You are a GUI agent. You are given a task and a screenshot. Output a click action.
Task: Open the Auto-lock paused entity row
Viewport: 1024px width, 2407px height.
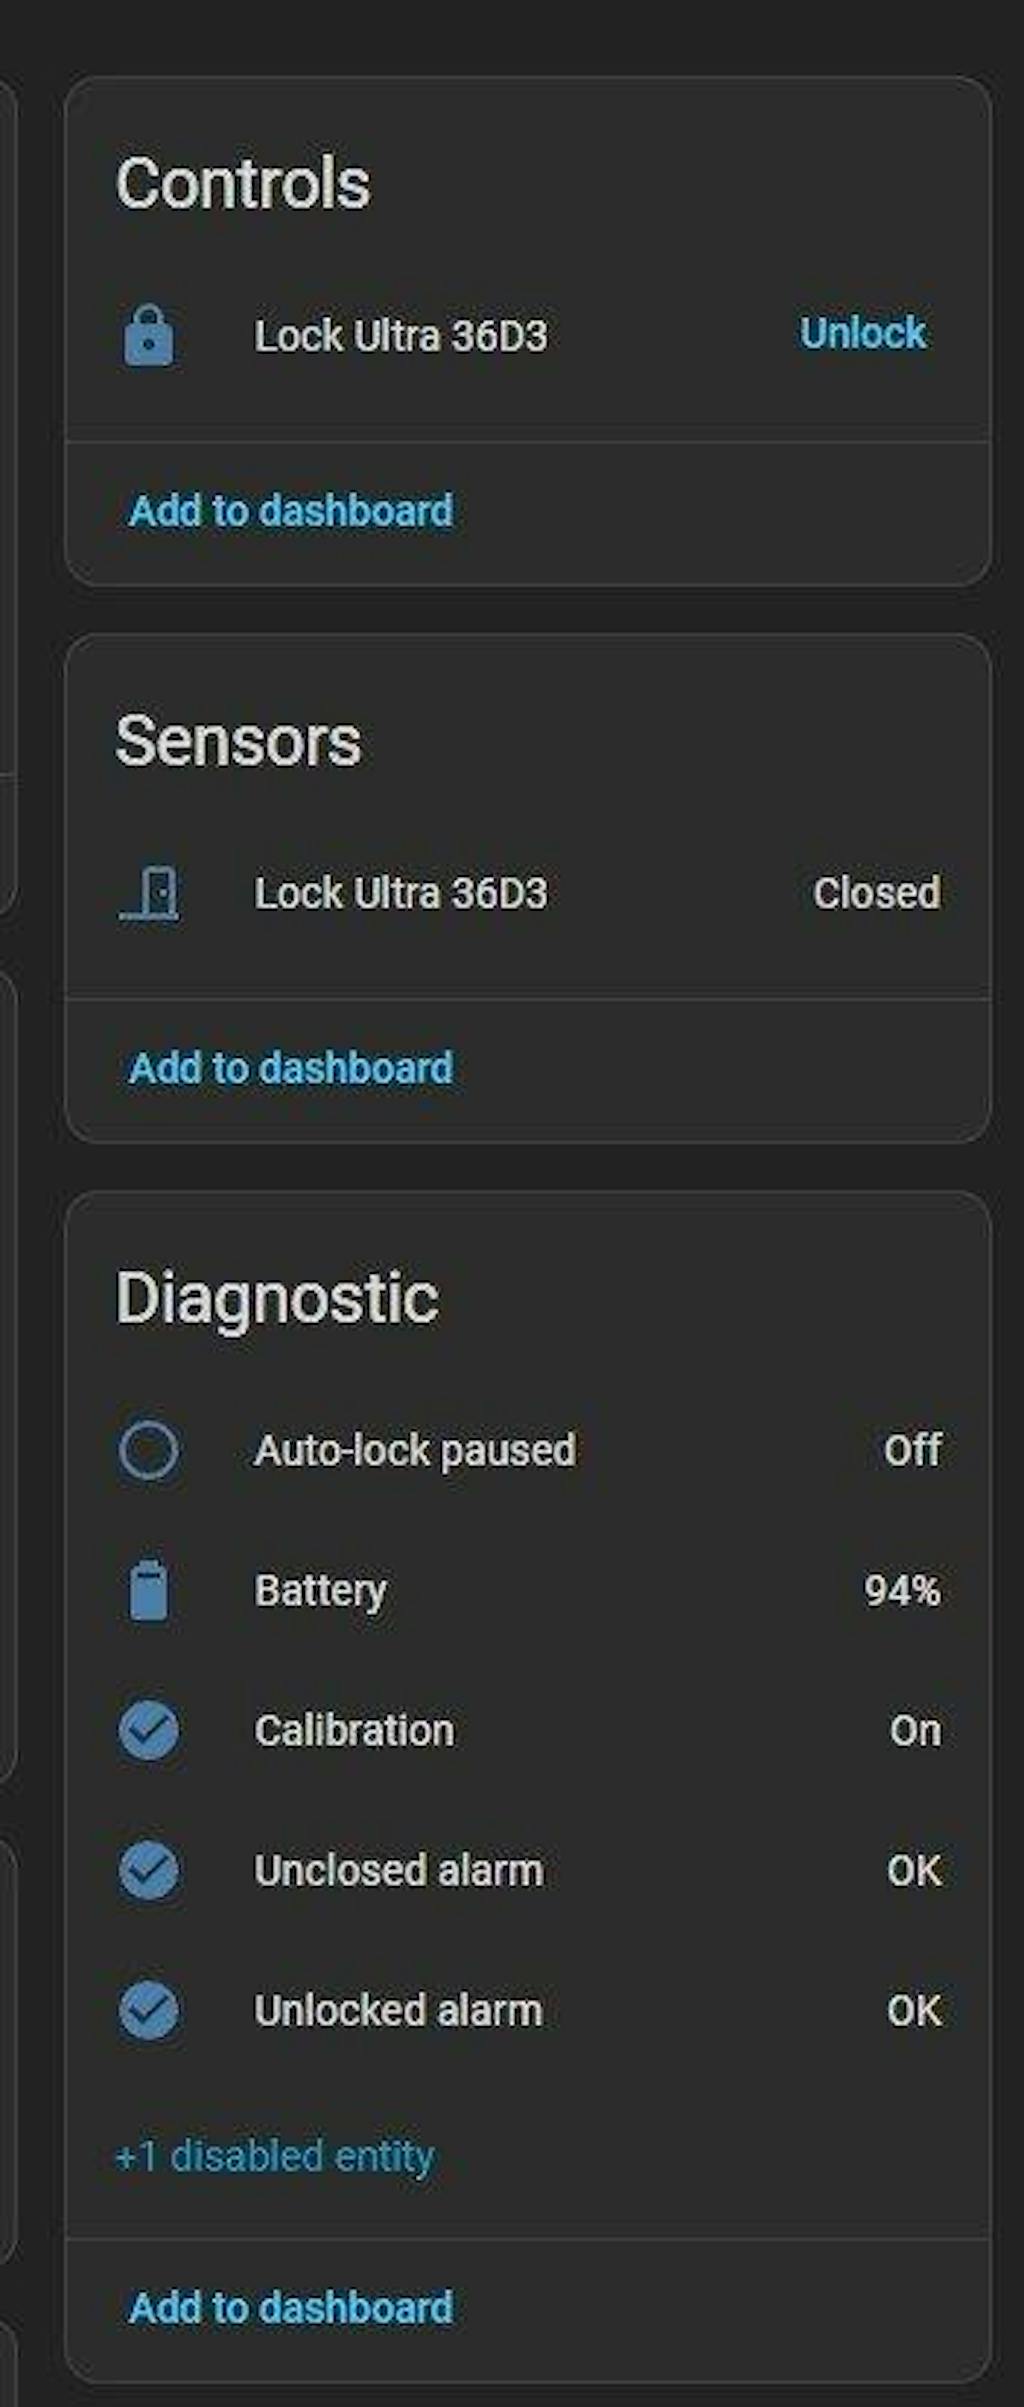415,1450
